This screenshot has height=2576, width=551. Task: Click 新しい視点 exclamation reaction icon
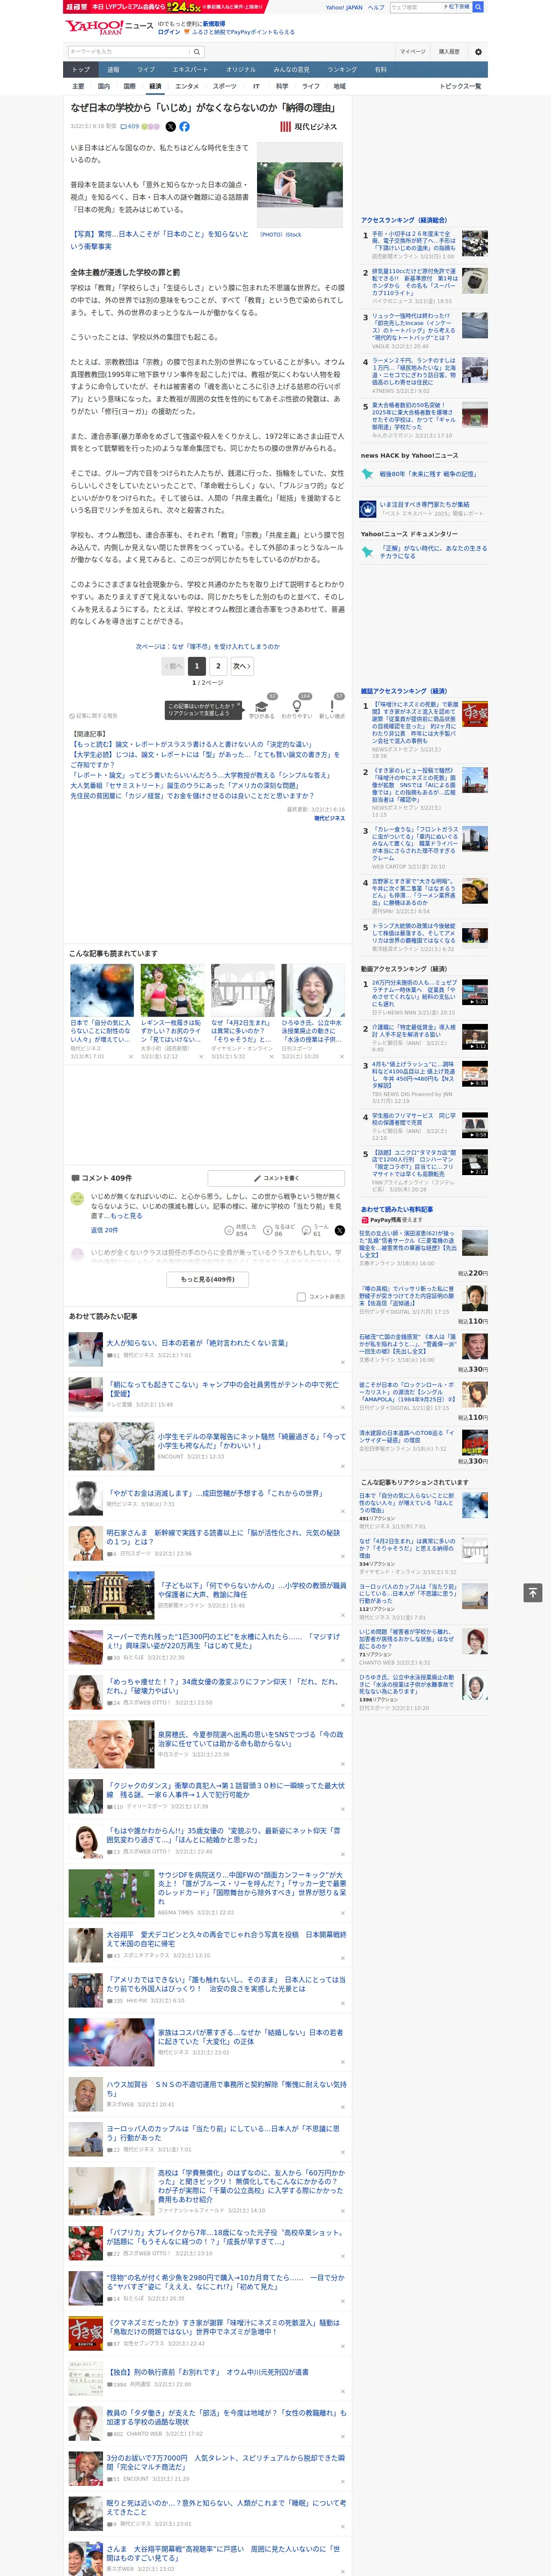[x=332, y=705]
